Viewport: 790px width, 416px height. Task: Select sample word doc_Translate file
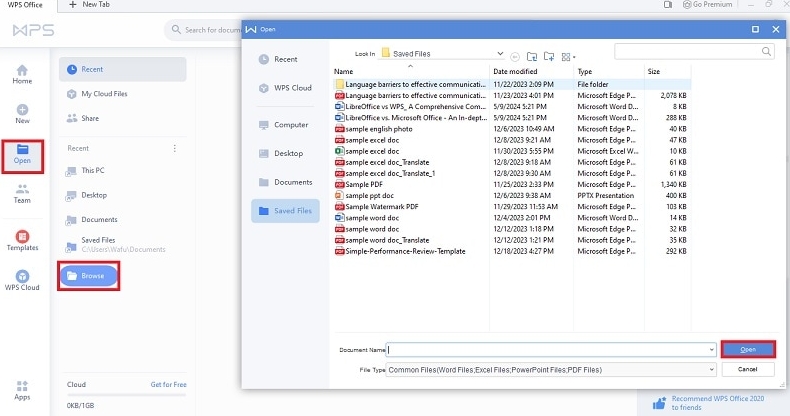click(511, 240)
